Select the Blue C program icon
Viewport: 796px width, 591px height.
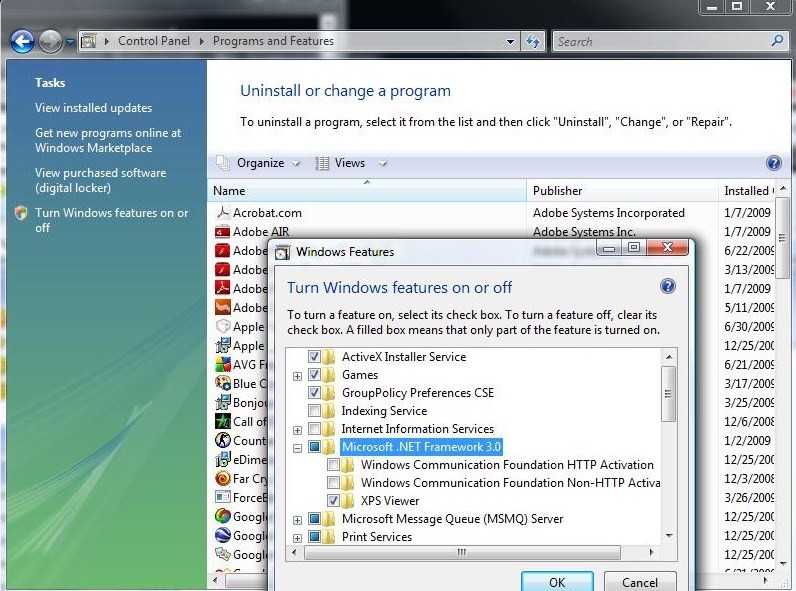[x=222, y=383]
